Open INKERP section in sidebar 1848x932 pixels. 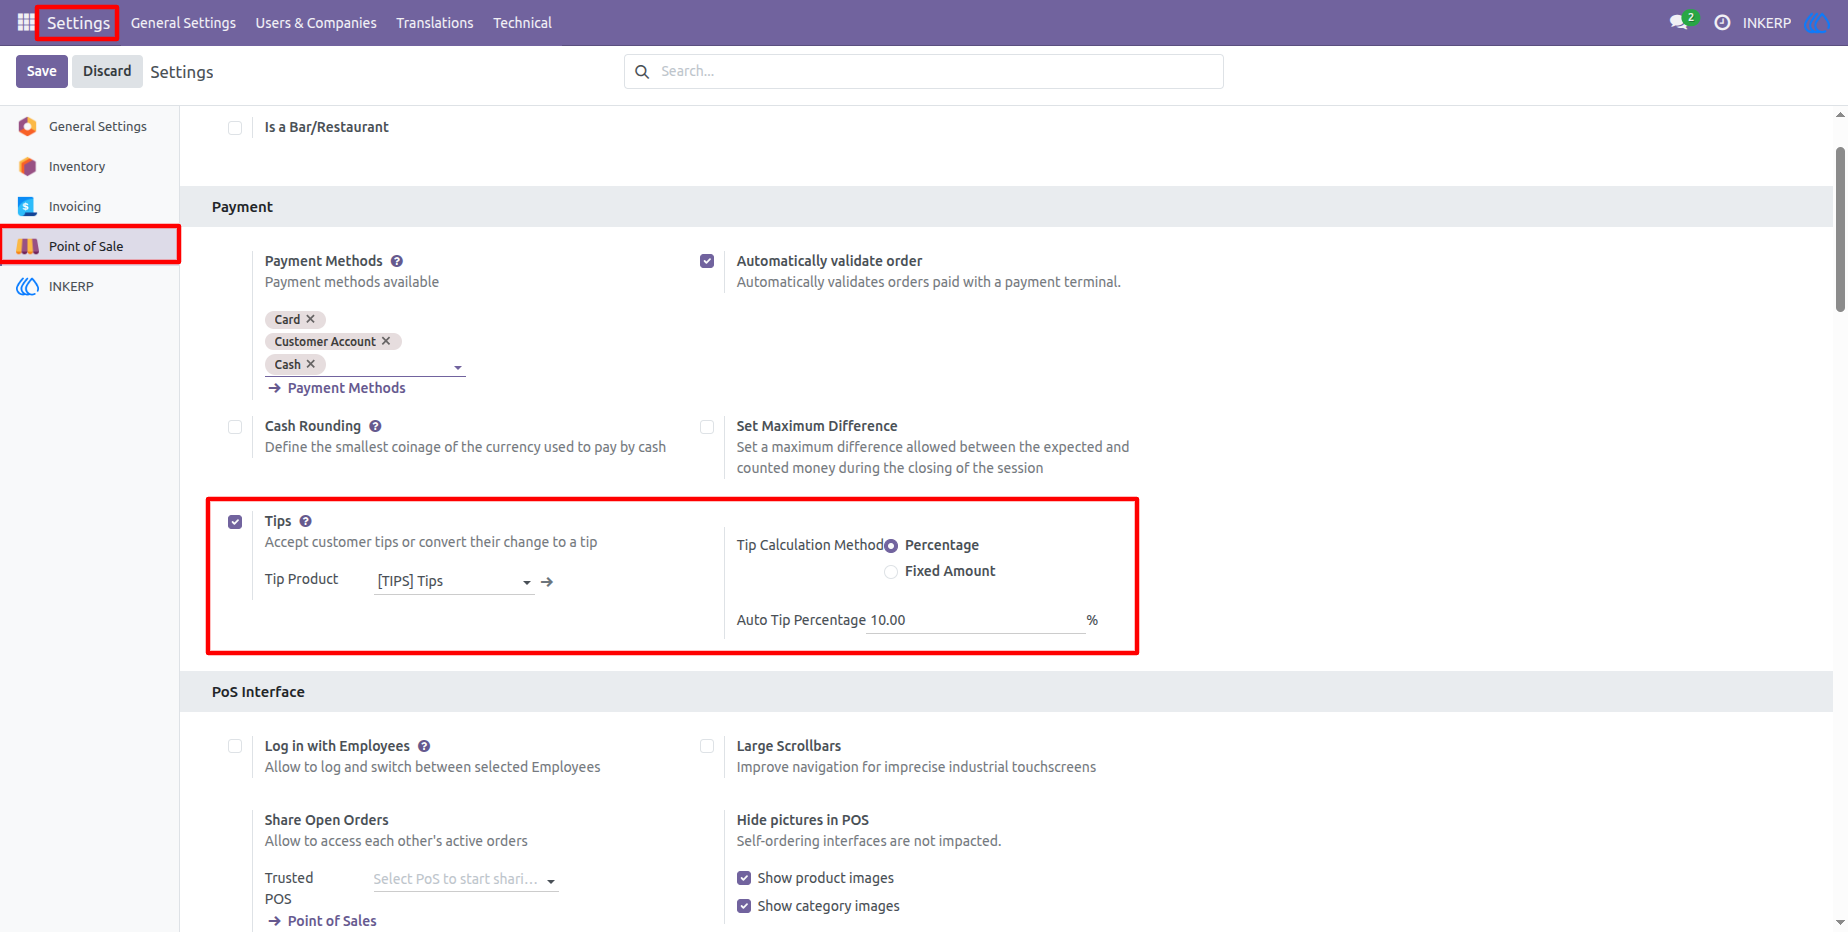pyautogui.click(x=71, y=286)
